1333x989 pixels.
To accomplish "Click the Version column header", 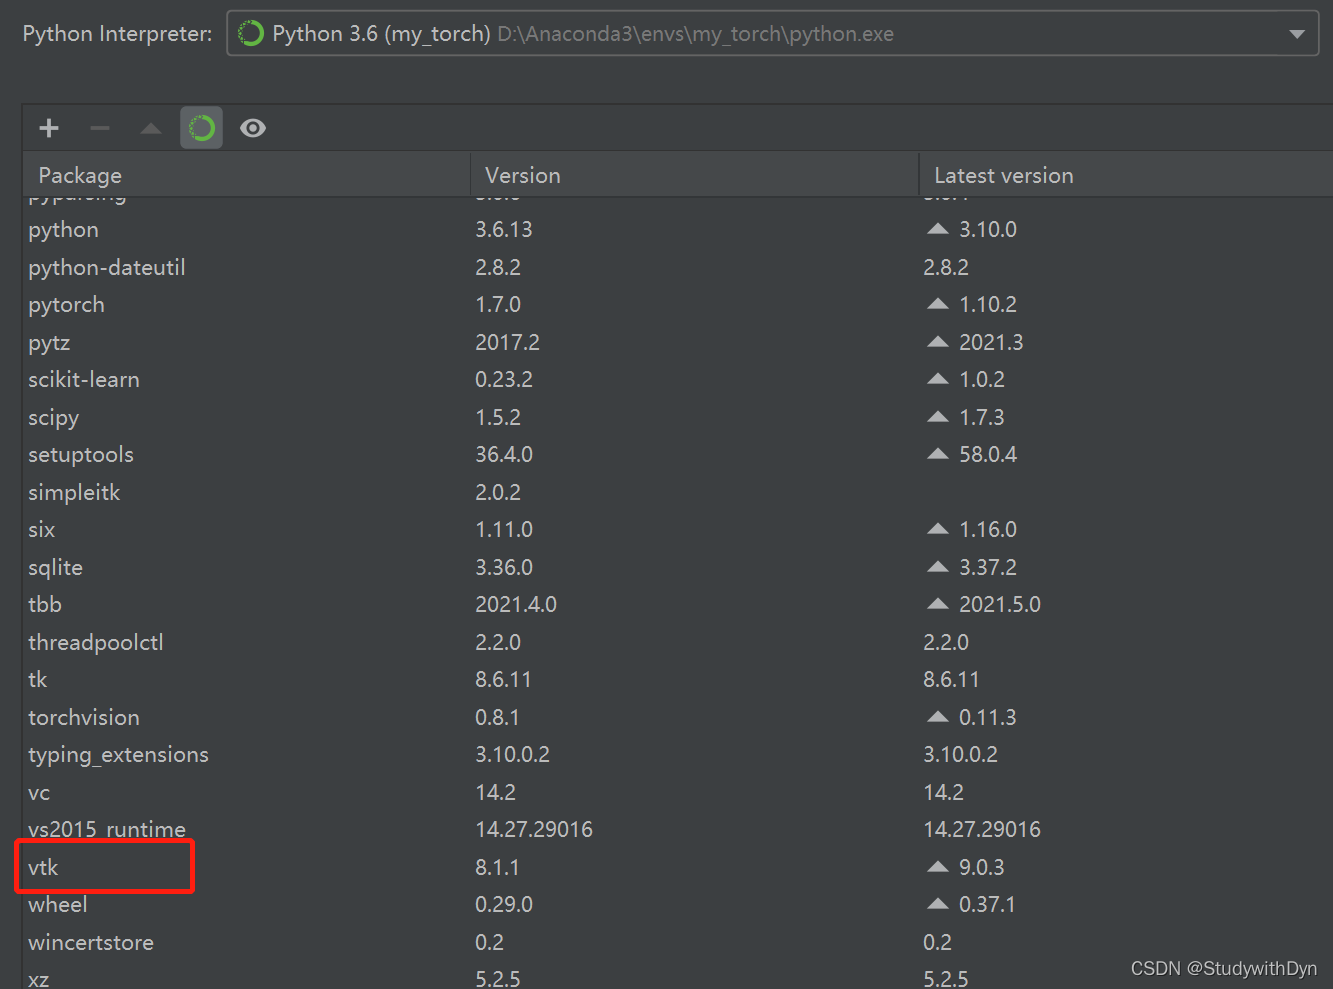I will pyautogui.click(x=694, y=175).
